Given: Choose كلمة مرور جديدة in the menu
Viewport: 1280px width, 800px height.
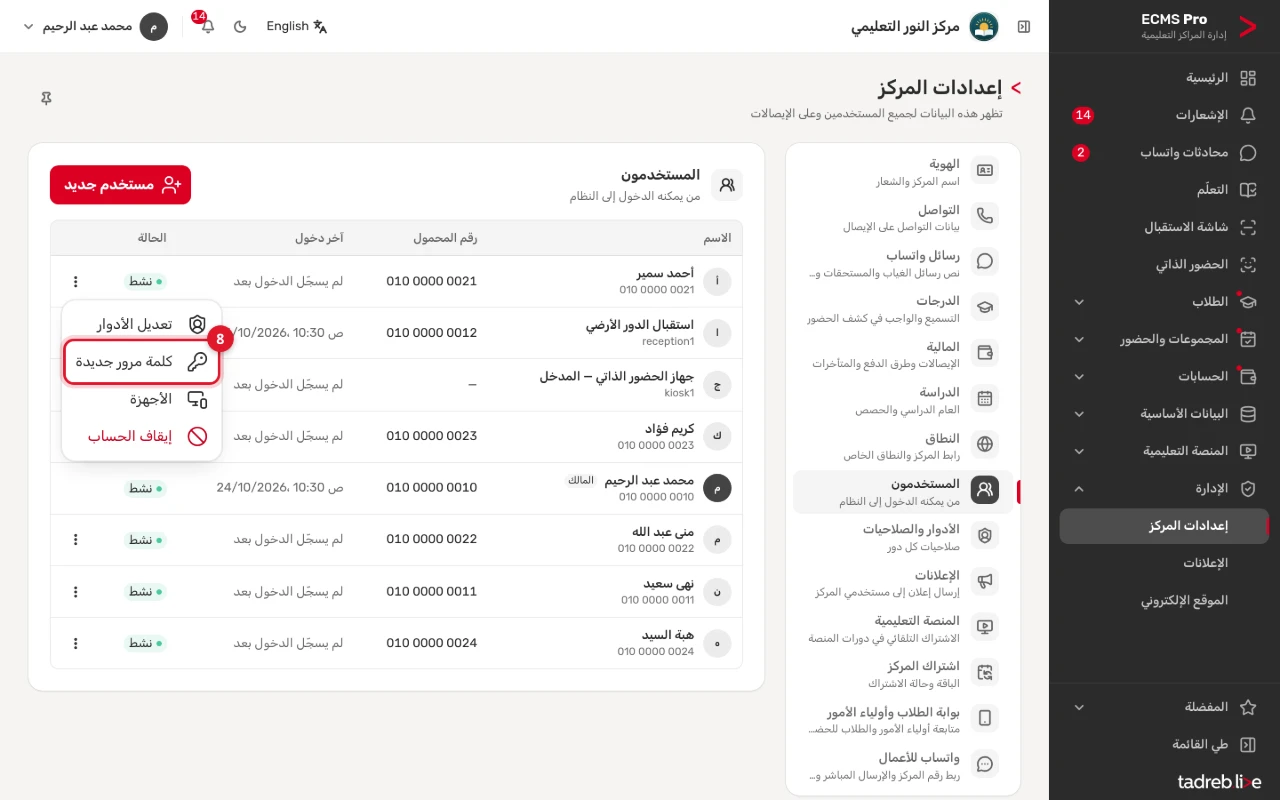Looking at the screenshot, I should [x=141, y=362].
